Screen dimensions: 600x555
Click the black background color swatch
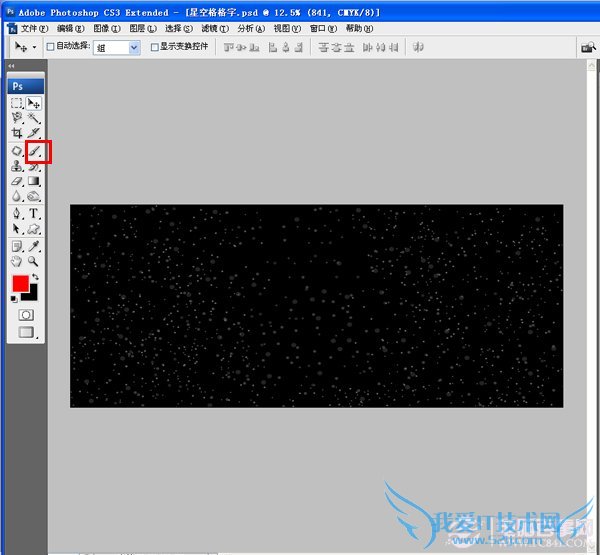tap(32, 295)
